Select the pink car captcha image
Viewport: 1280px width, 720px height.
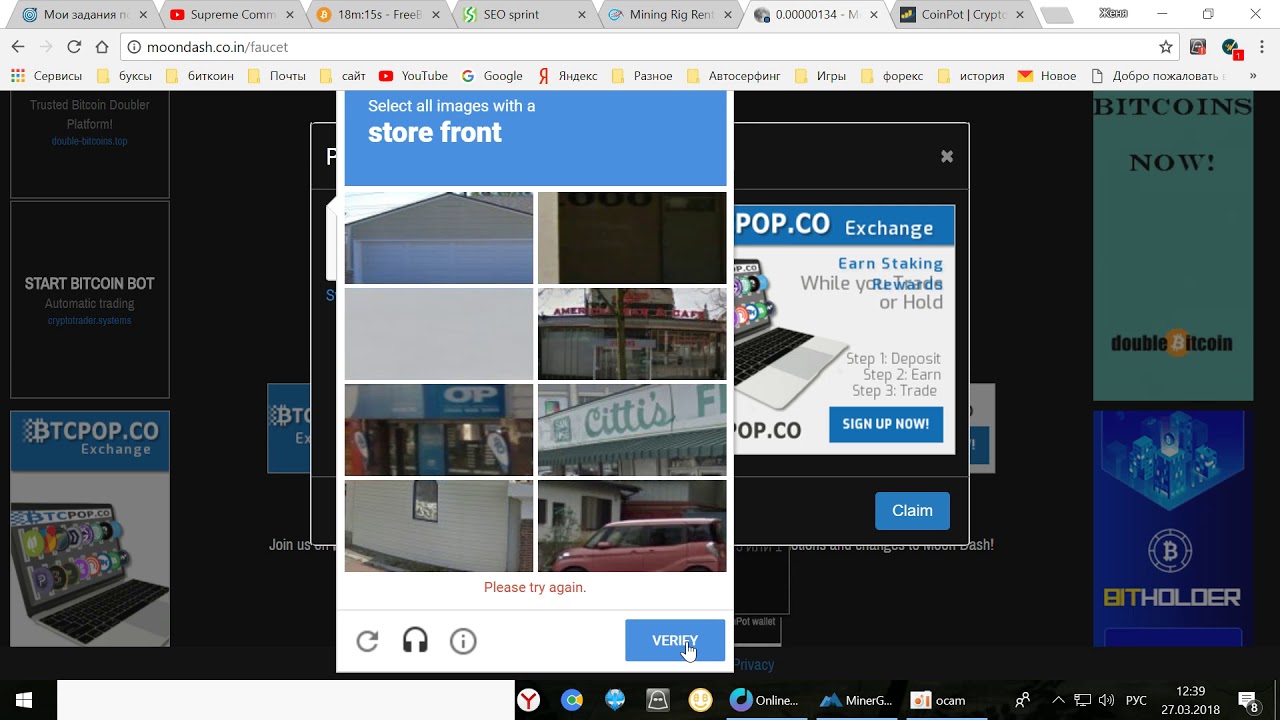(x=632, y=526)
